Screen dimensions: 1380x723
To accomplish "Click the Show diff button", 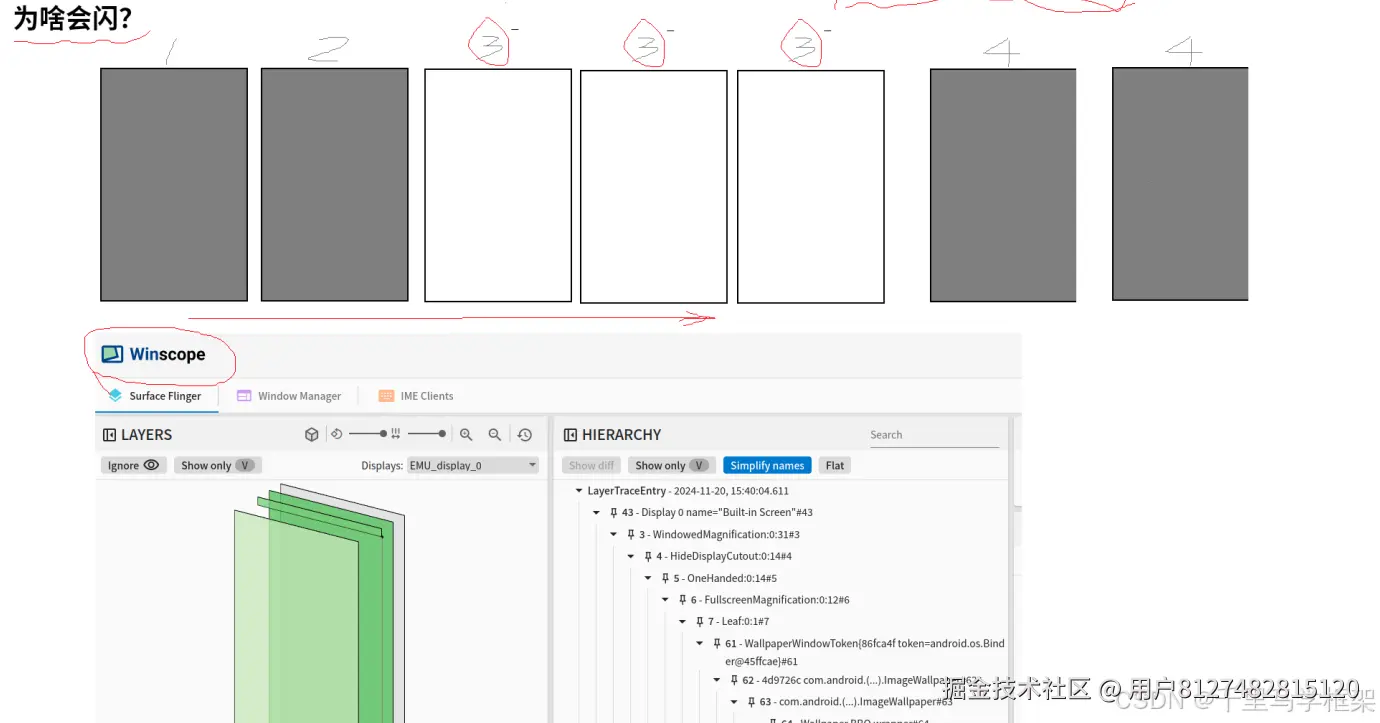I will [x=590, y=465].
